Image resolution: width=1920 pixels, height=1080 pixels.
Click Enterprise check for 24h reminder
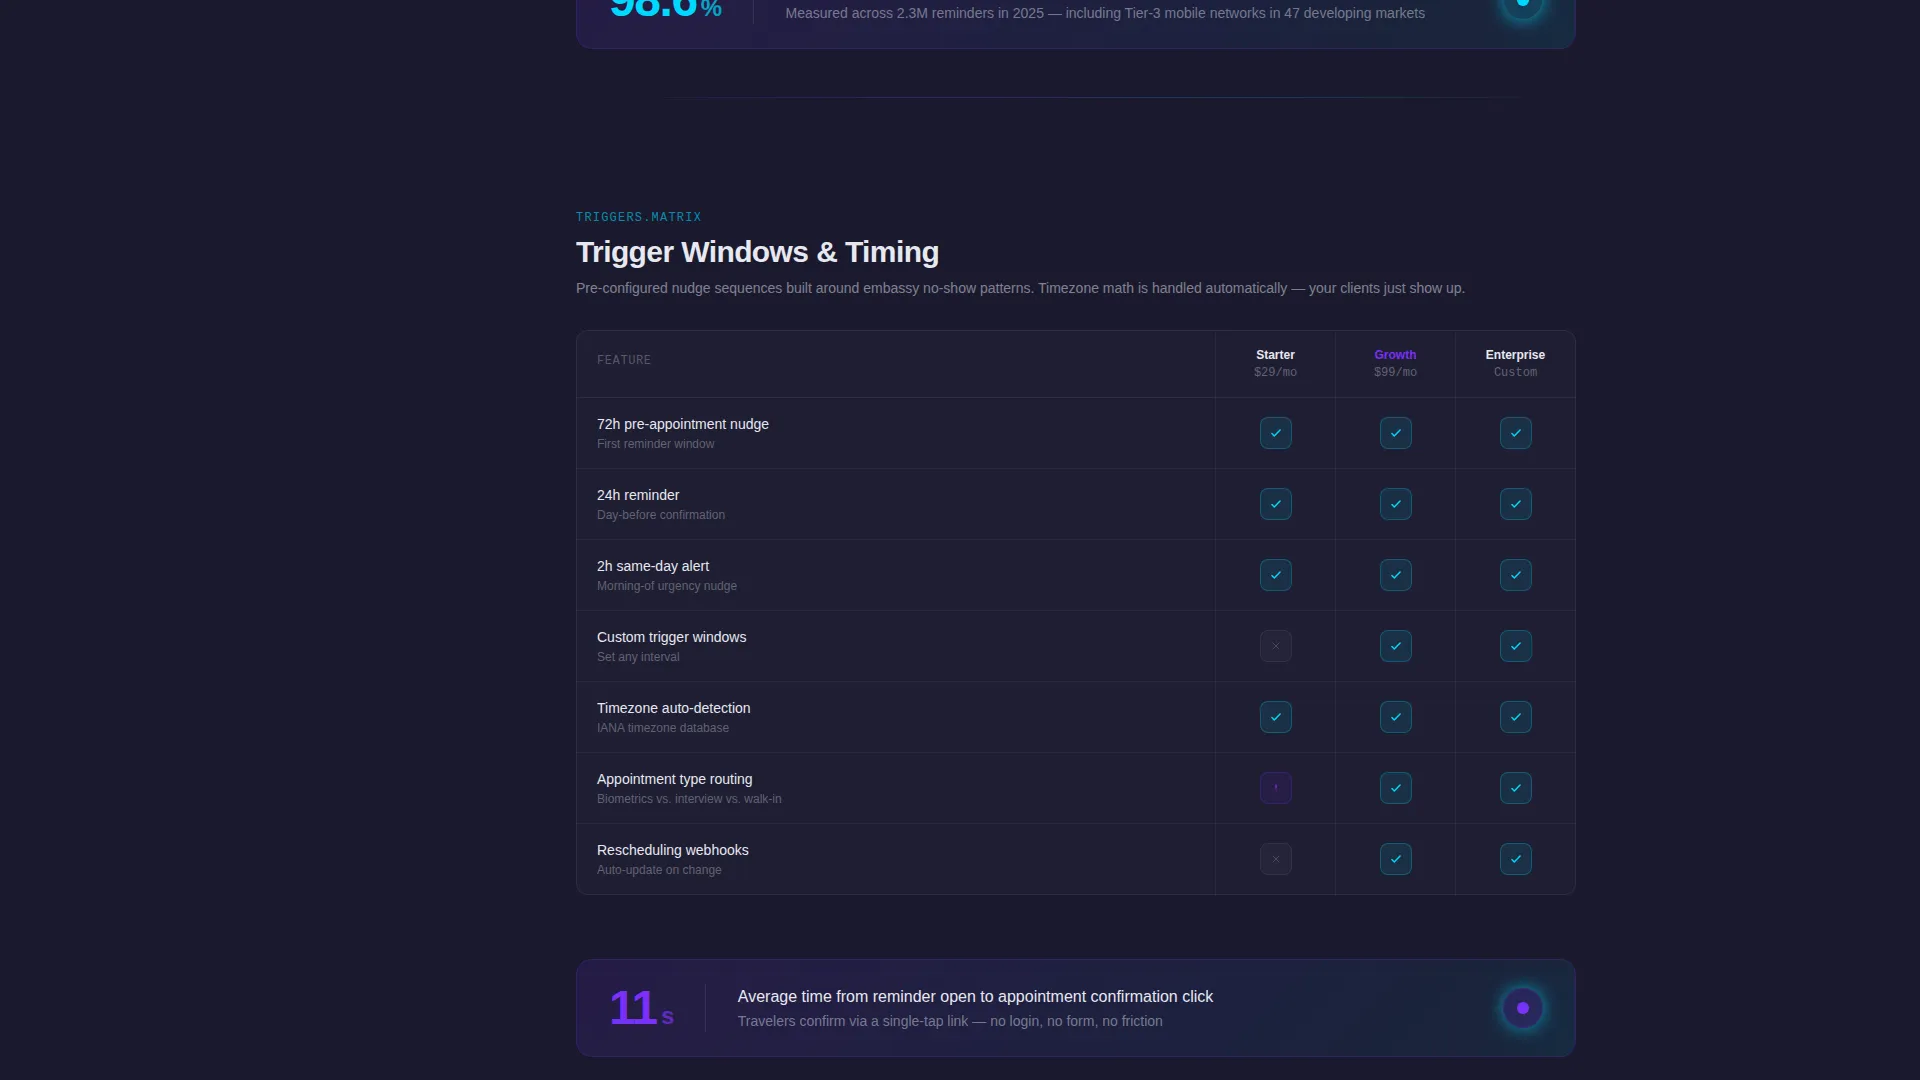1515,504
